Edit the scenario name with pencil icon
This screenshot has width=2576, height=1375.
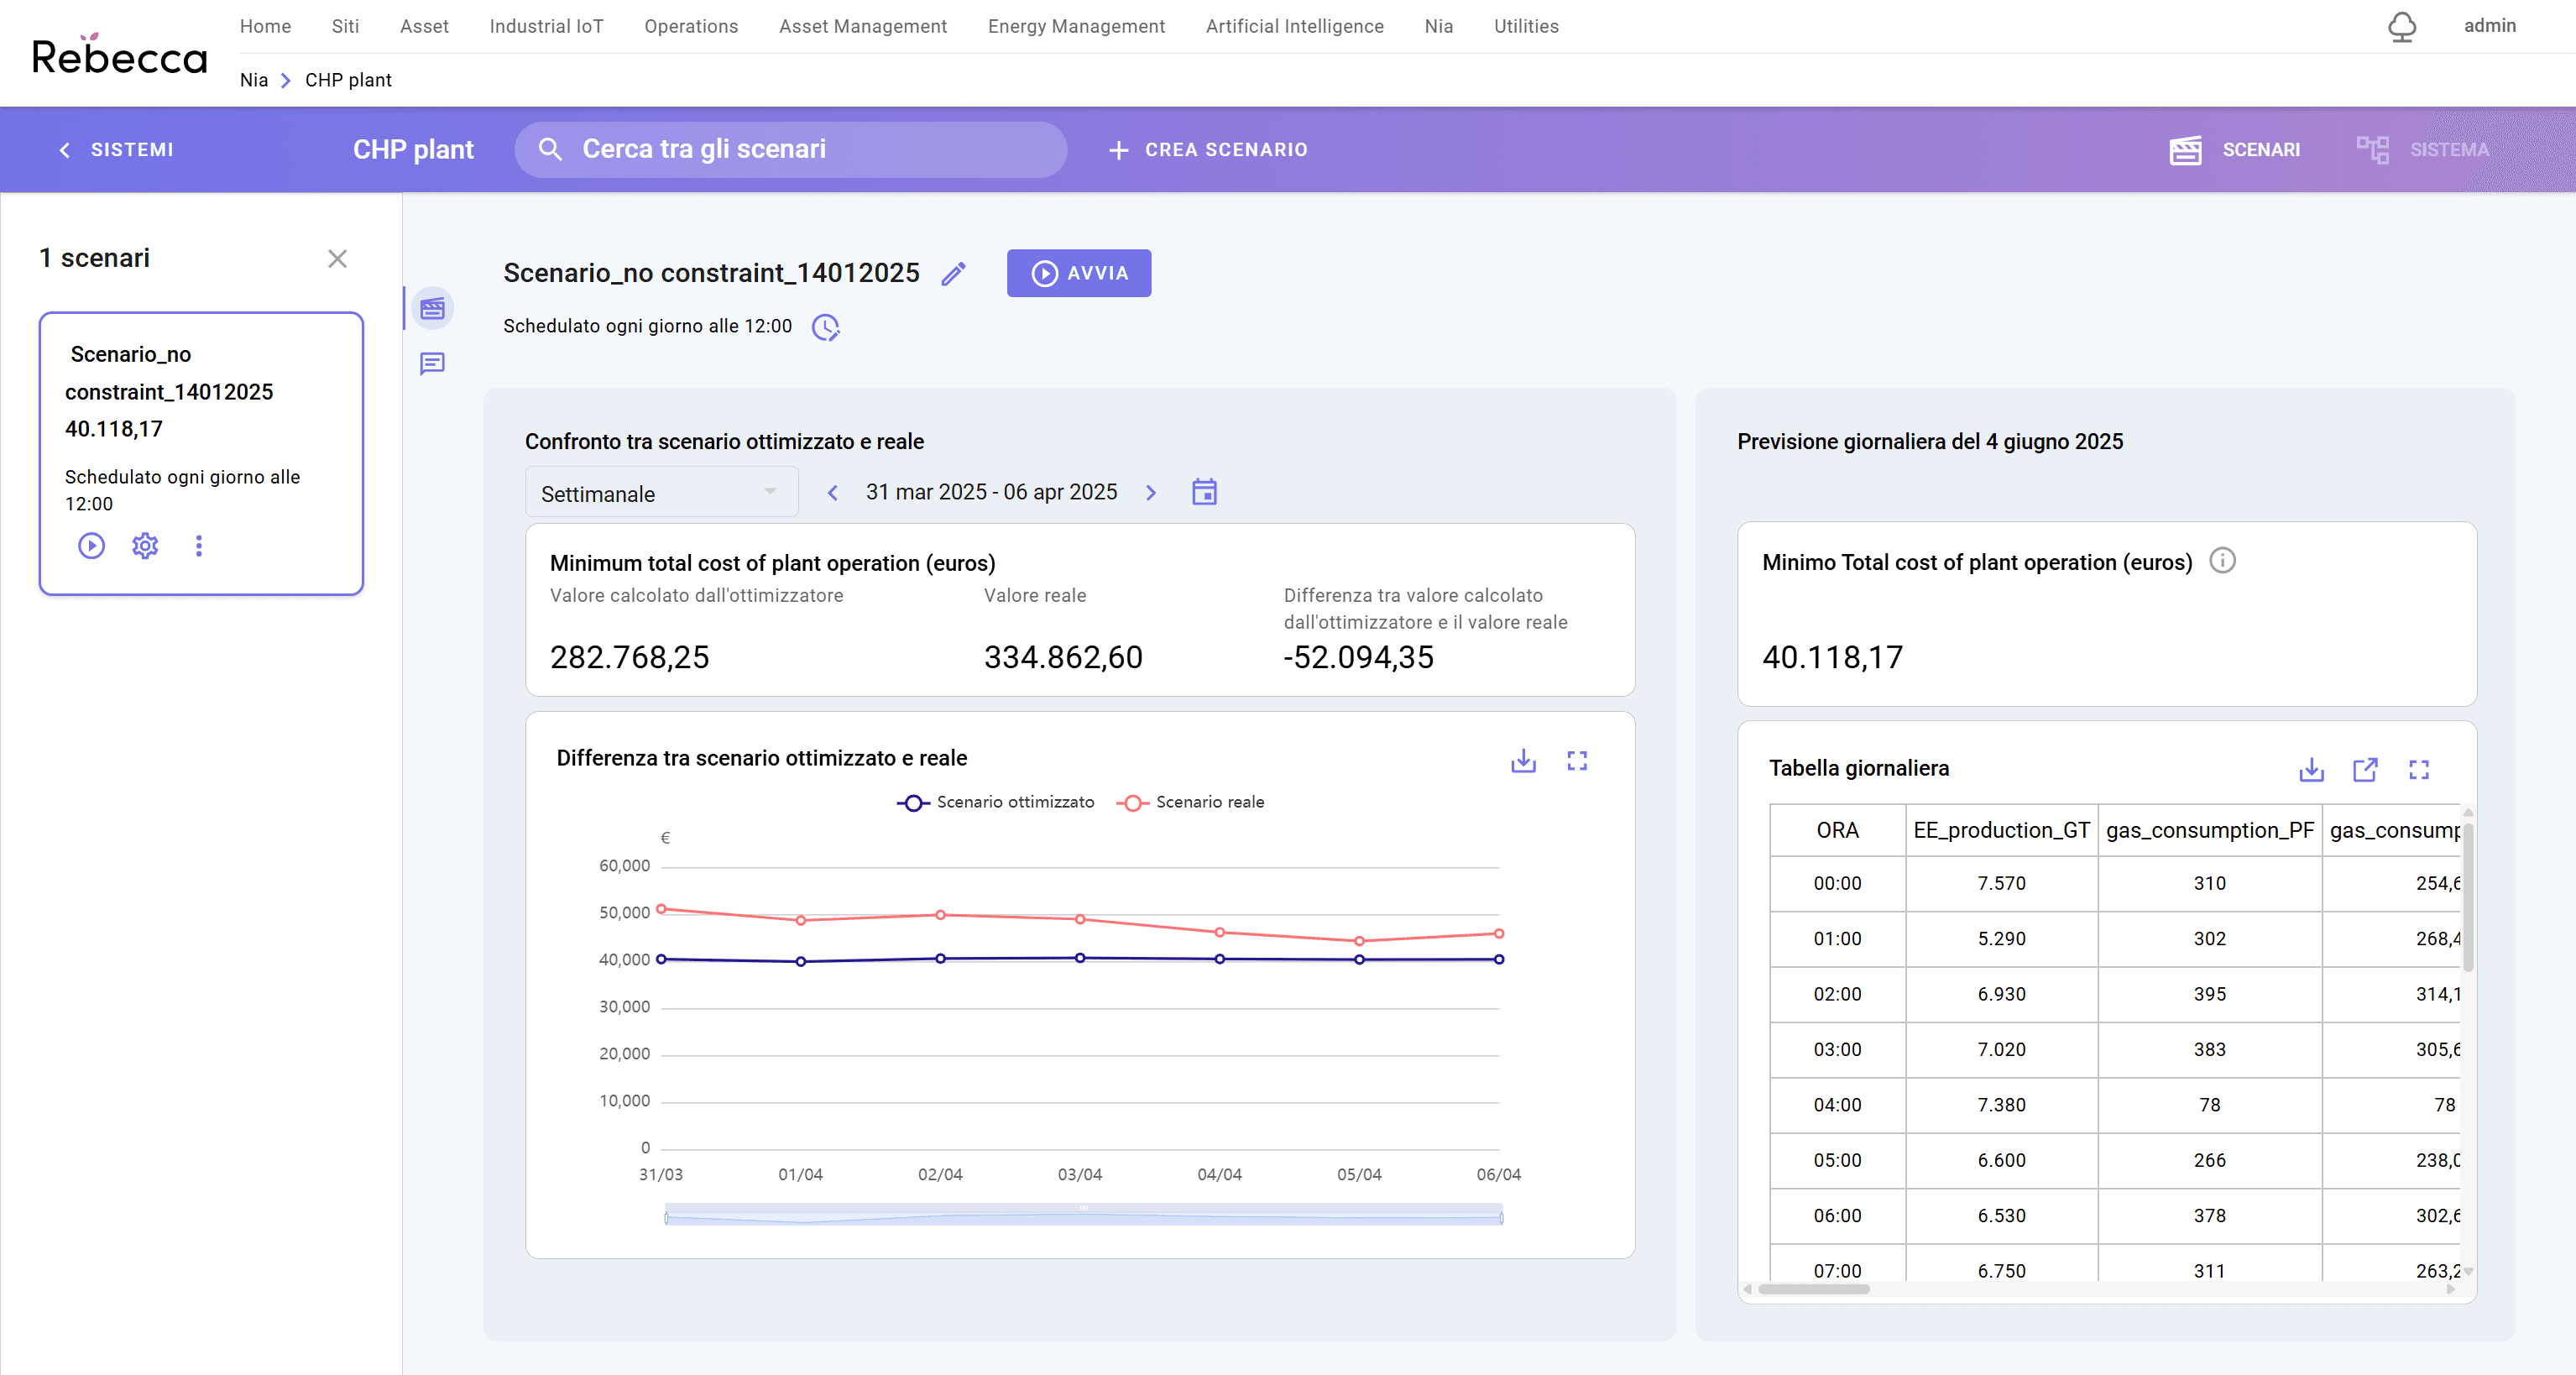coord(954,273)
